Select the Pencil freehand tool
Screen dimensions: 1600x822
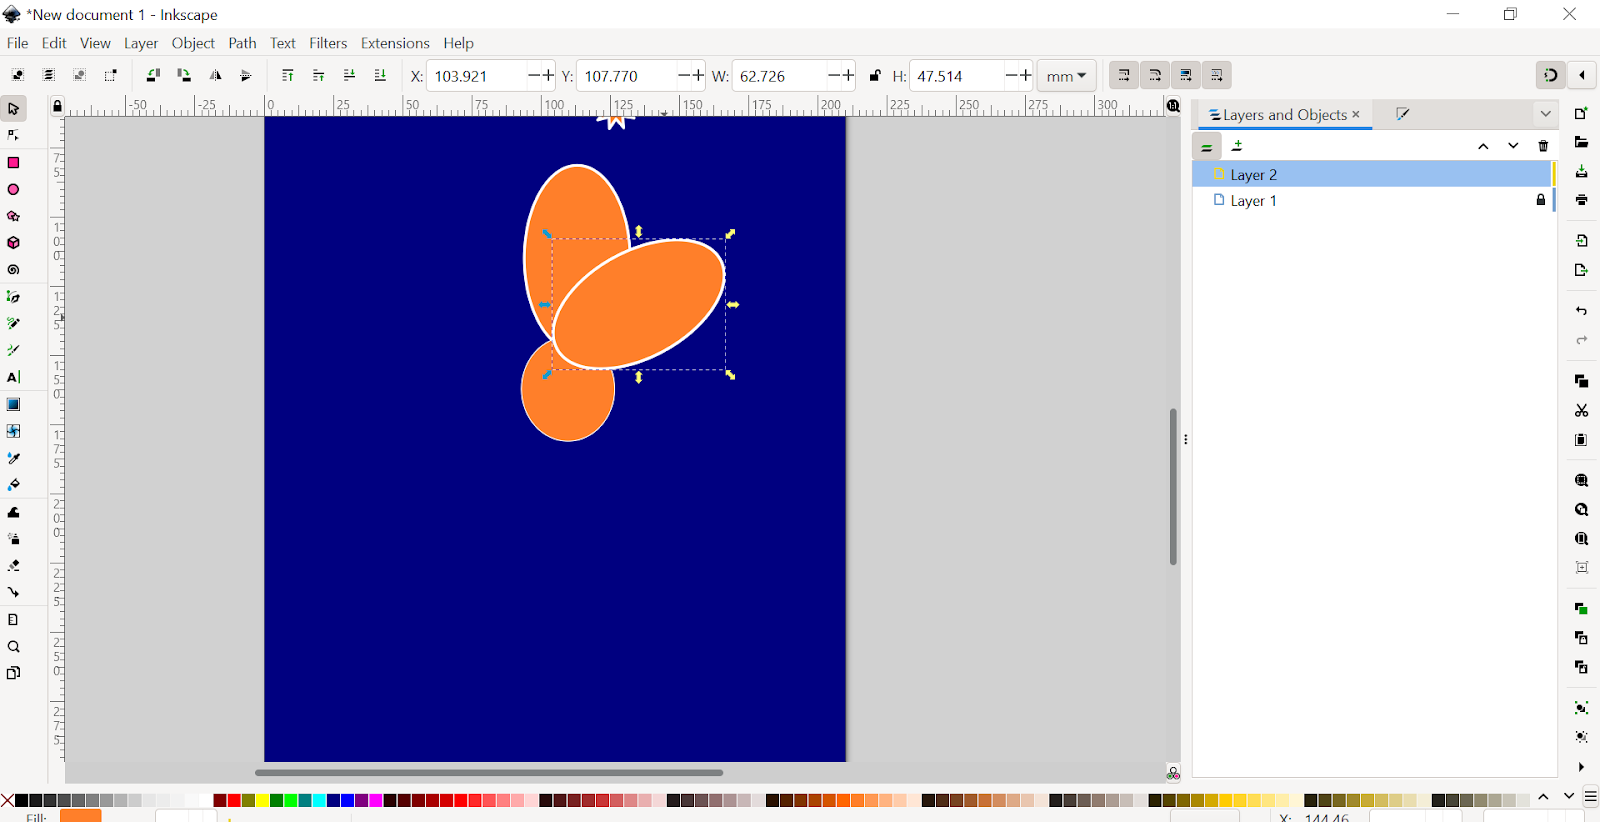click(x=13, y=324)
